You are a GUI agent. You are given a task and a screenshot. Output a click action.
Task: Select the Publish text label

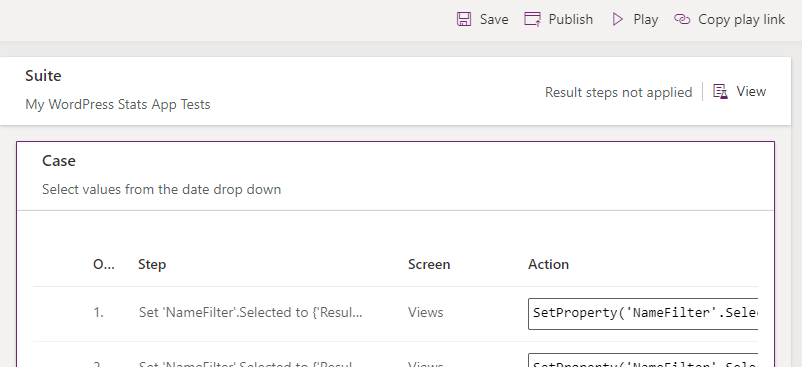[571, 19]
